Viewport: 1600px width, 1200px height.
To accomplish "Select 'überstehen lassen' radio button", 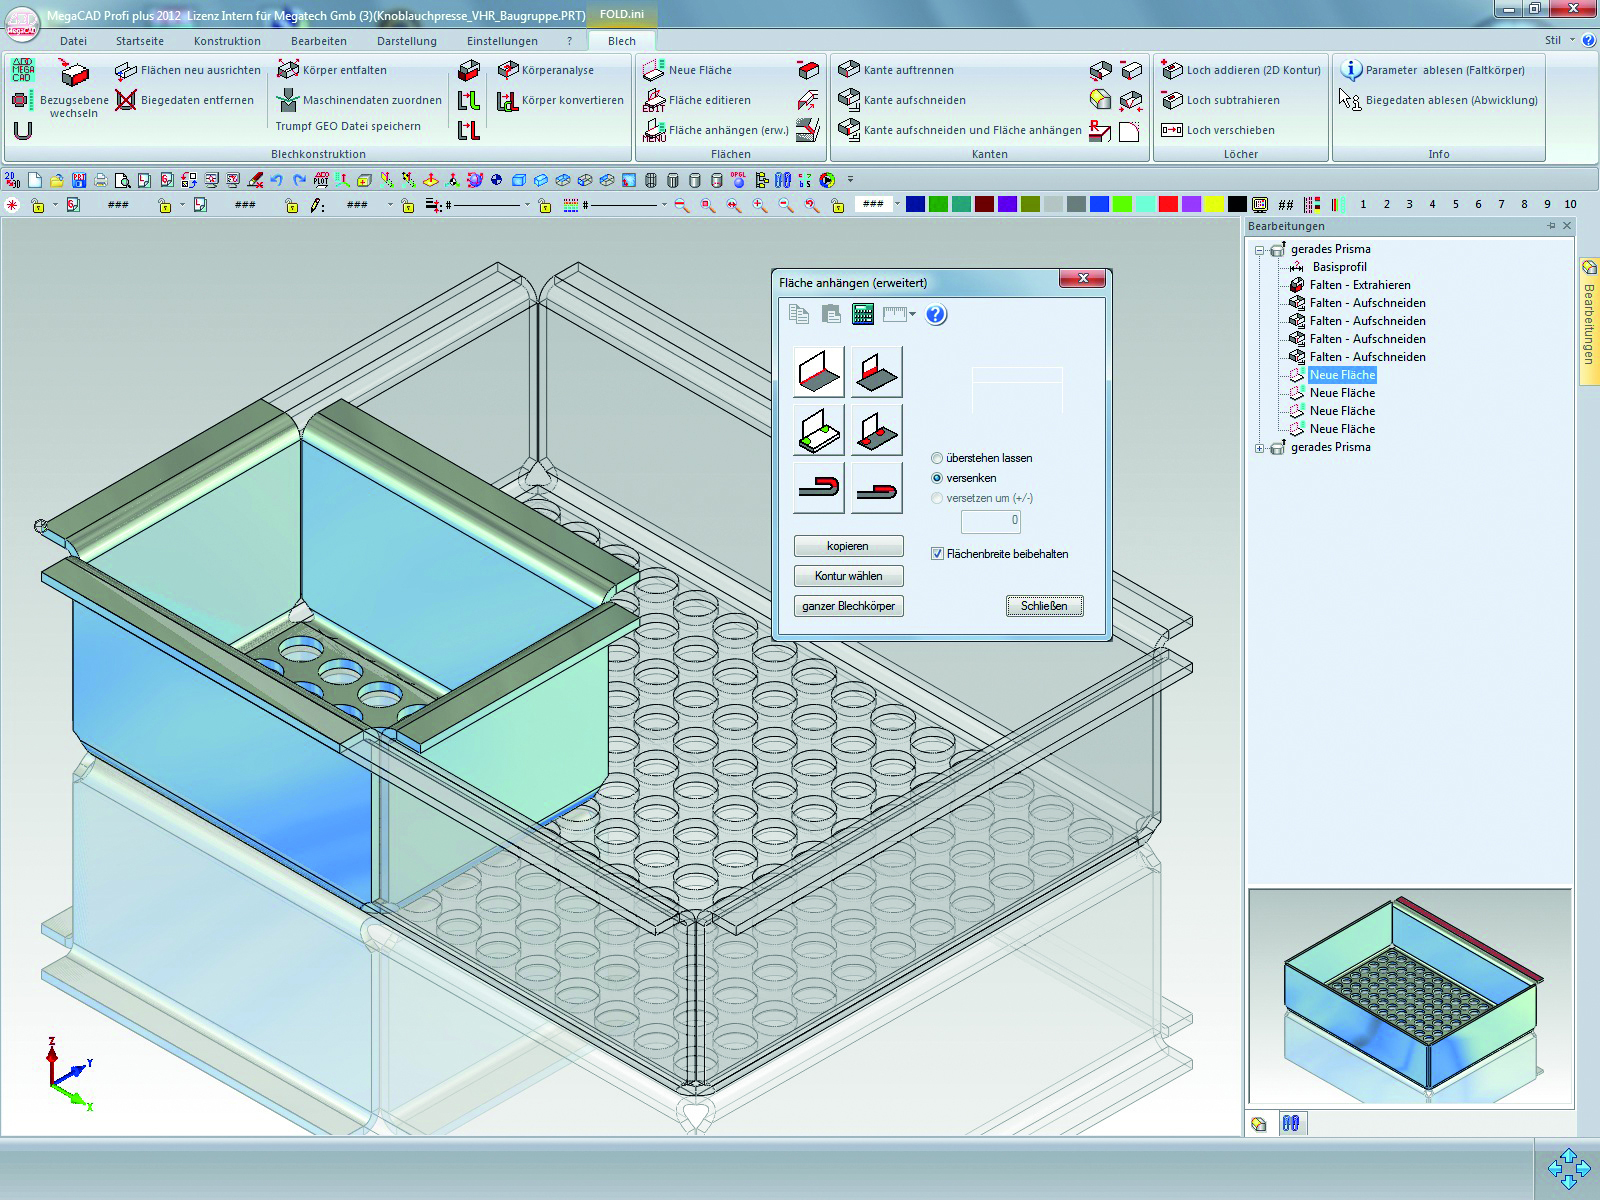I will [937, 458].
